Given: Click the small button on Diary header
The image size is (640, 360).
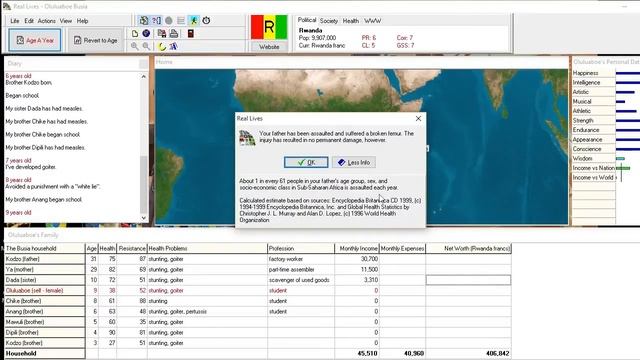Looking at the screenshot, I should tap(143, 64).
